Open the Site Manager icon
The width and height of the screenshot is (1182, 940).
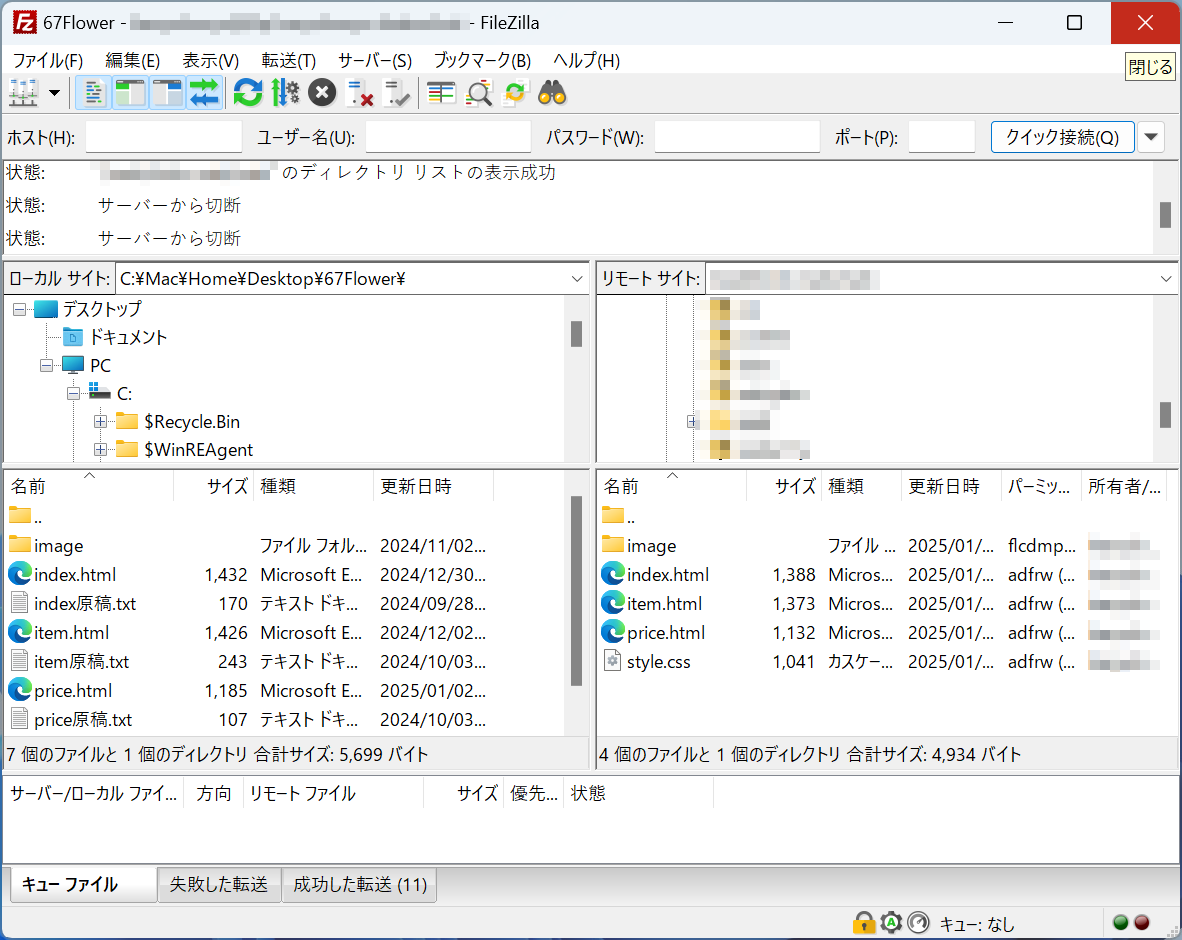pyautogui.click(x=23, y=93)
